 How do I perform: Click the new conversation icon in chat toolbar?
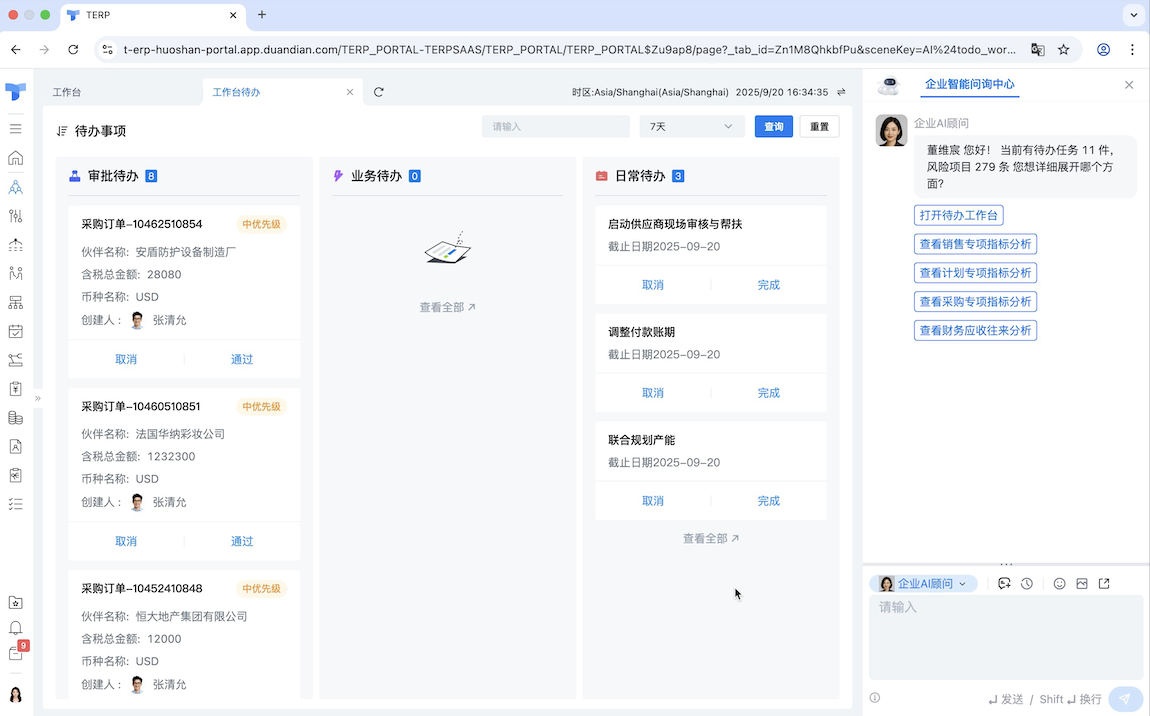pos(1004,583)
